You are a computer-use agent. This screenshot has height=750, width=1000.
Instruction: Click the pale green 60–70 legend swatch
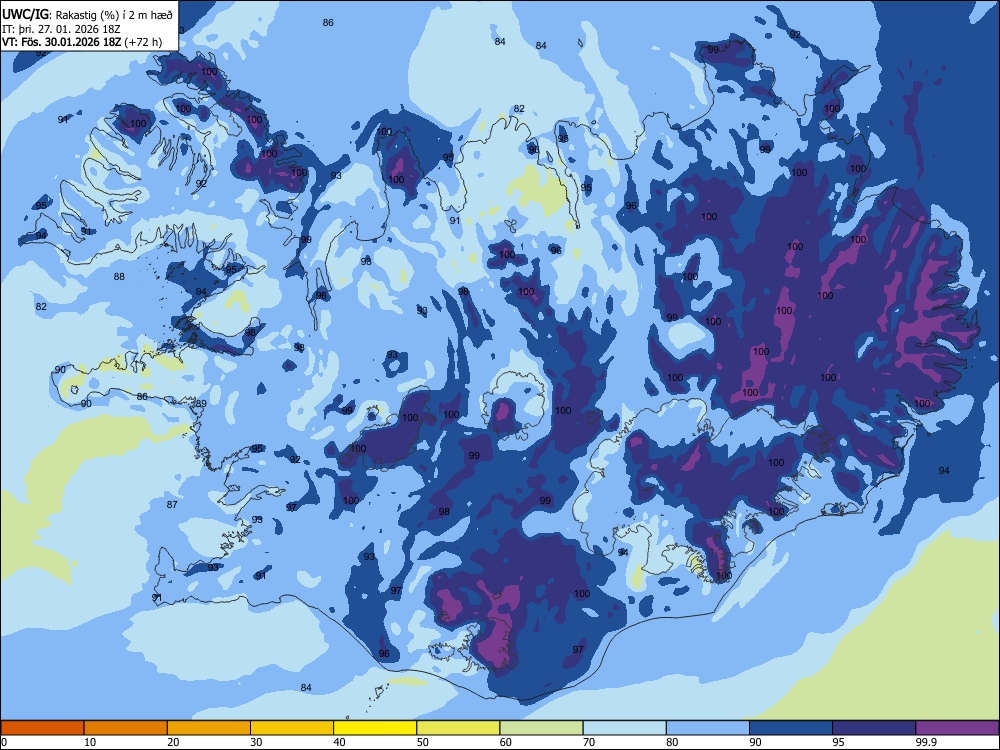[541, 728]
